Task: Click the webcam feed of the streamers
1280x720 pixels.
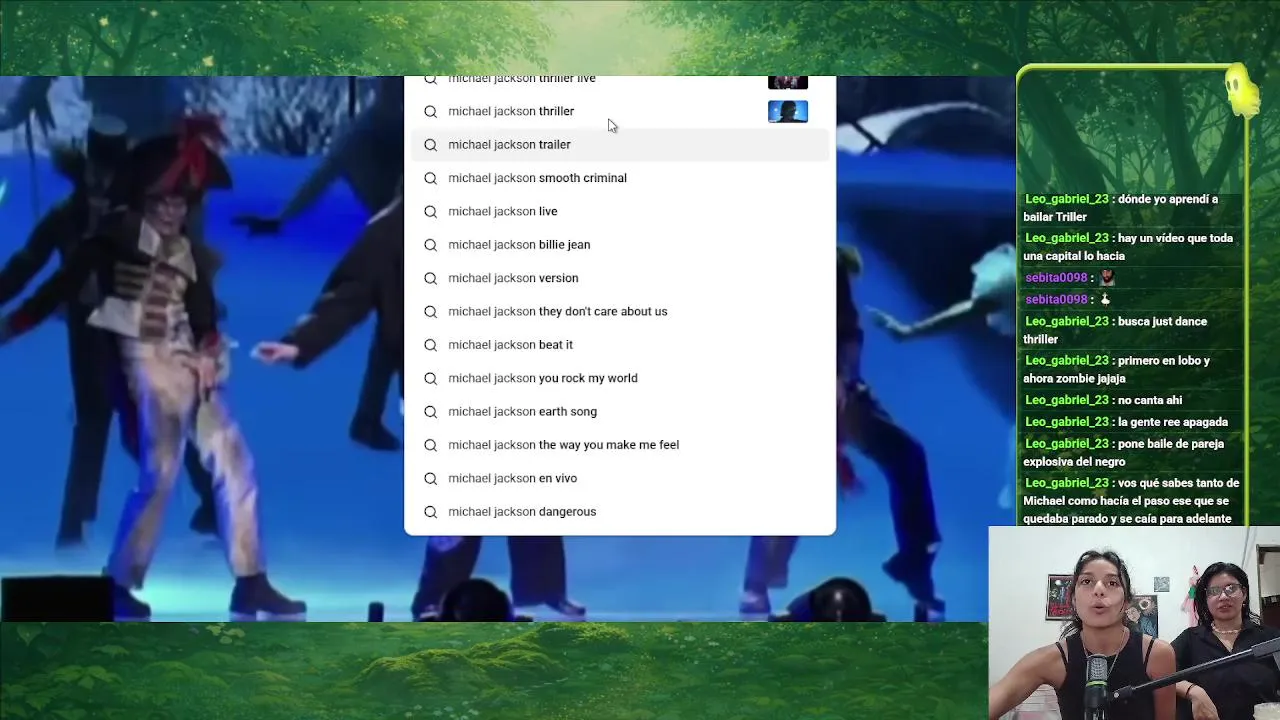Action: pos(1134,623)
